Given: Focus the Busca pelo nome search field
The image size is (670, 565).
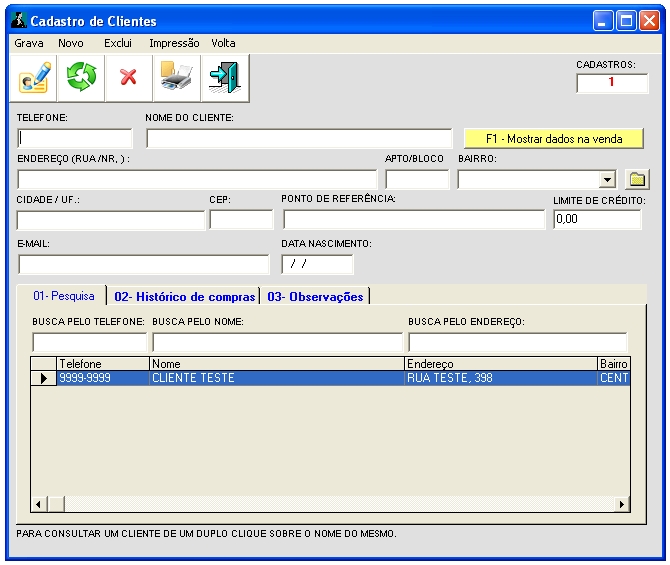Looking at the screenshot, I should [x=277, y=342].
